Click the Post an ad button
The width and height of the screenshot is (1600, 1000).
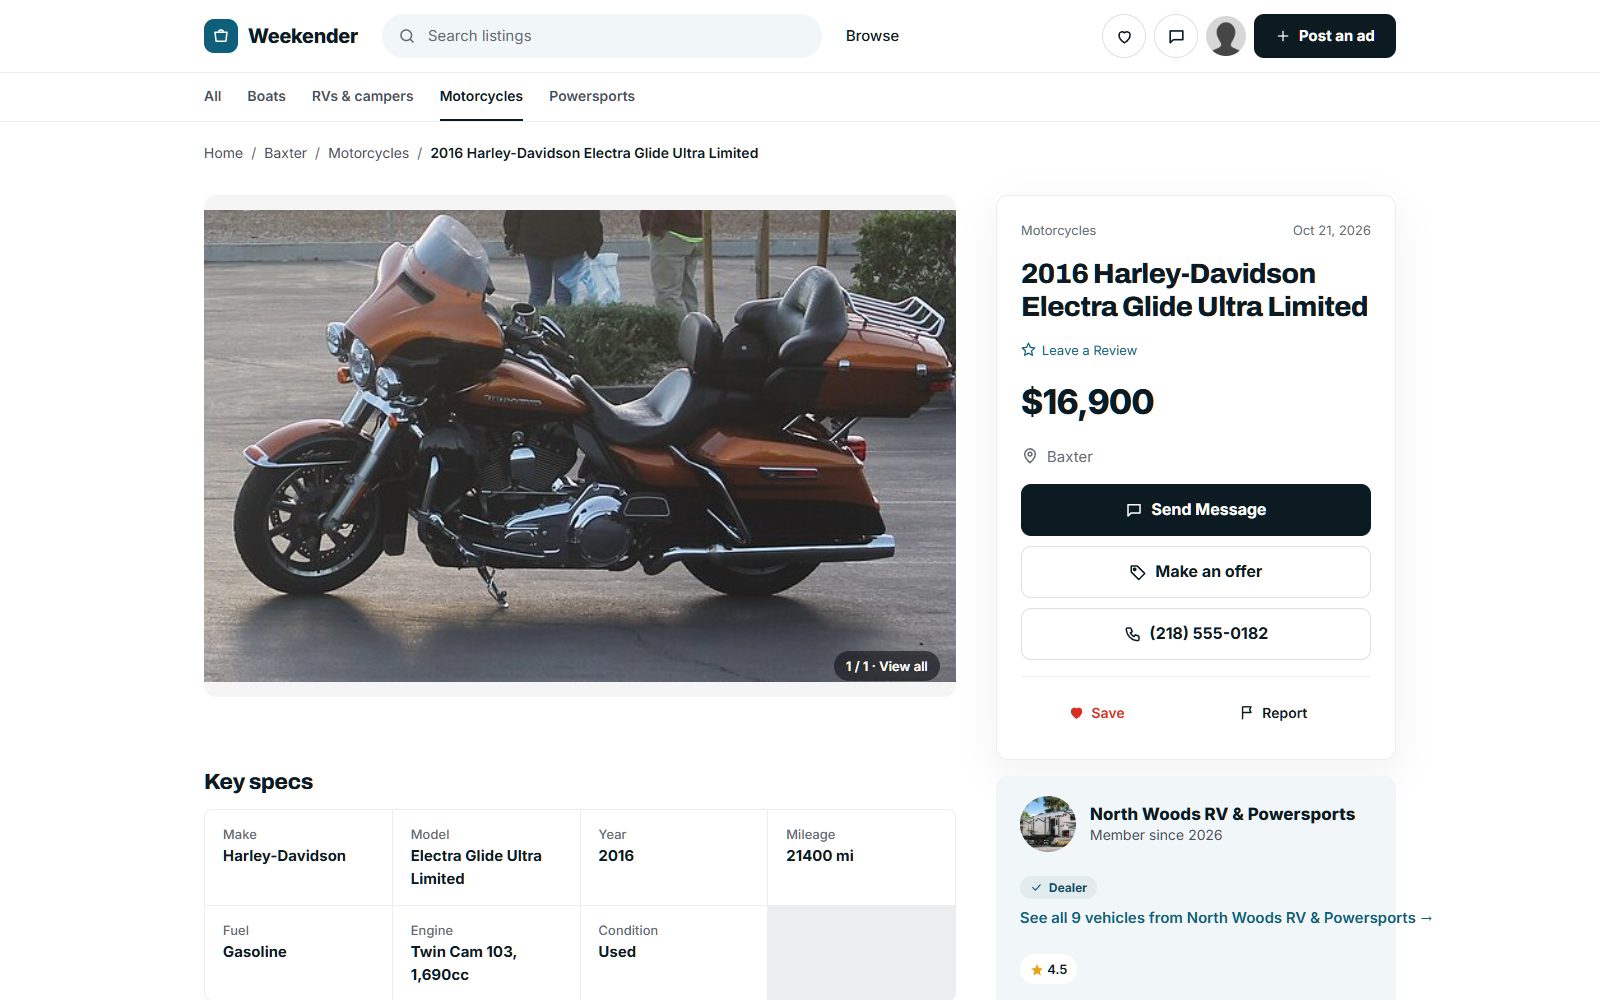click(1325, 36)
